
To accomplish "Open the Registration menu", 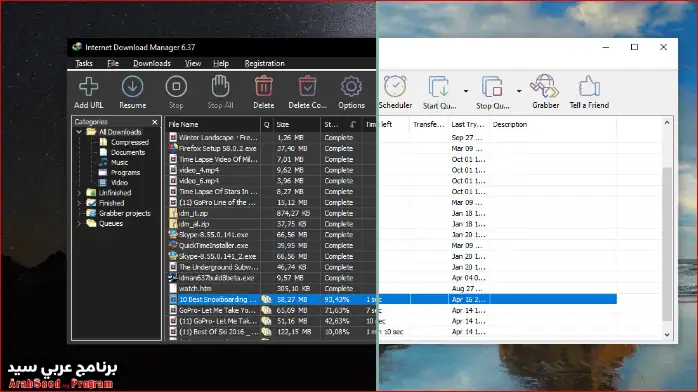I will [x=264, y=63].
